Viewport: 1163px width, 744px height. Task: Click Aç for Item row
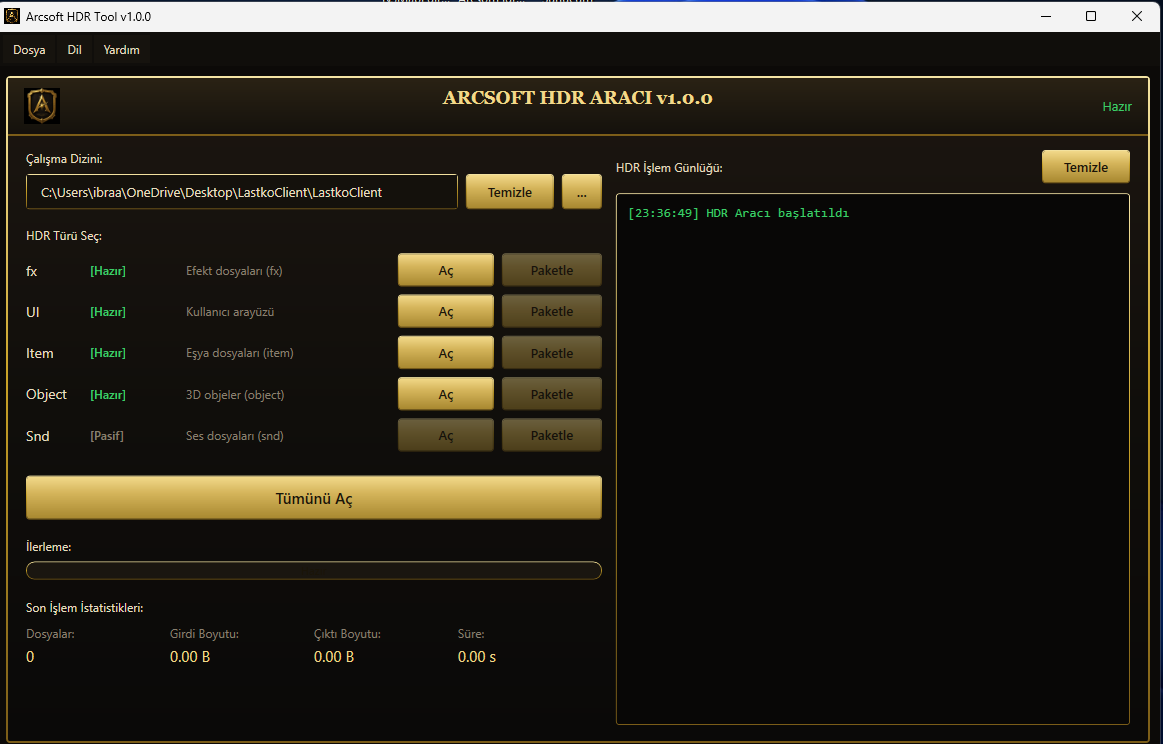pyautogui.click(x=446, y=353)
